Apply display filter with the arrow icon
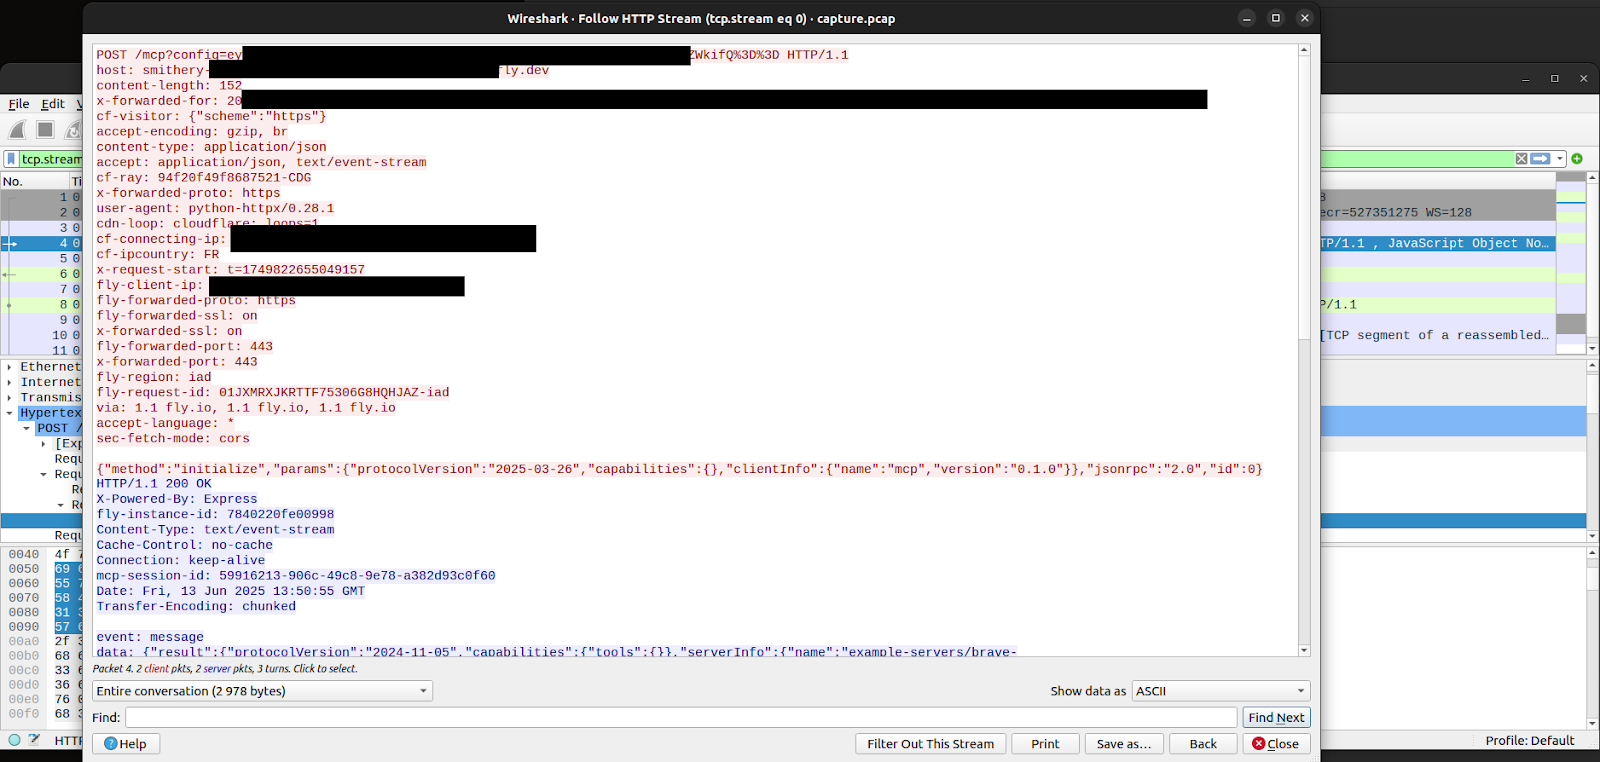 click(1540, 159)
